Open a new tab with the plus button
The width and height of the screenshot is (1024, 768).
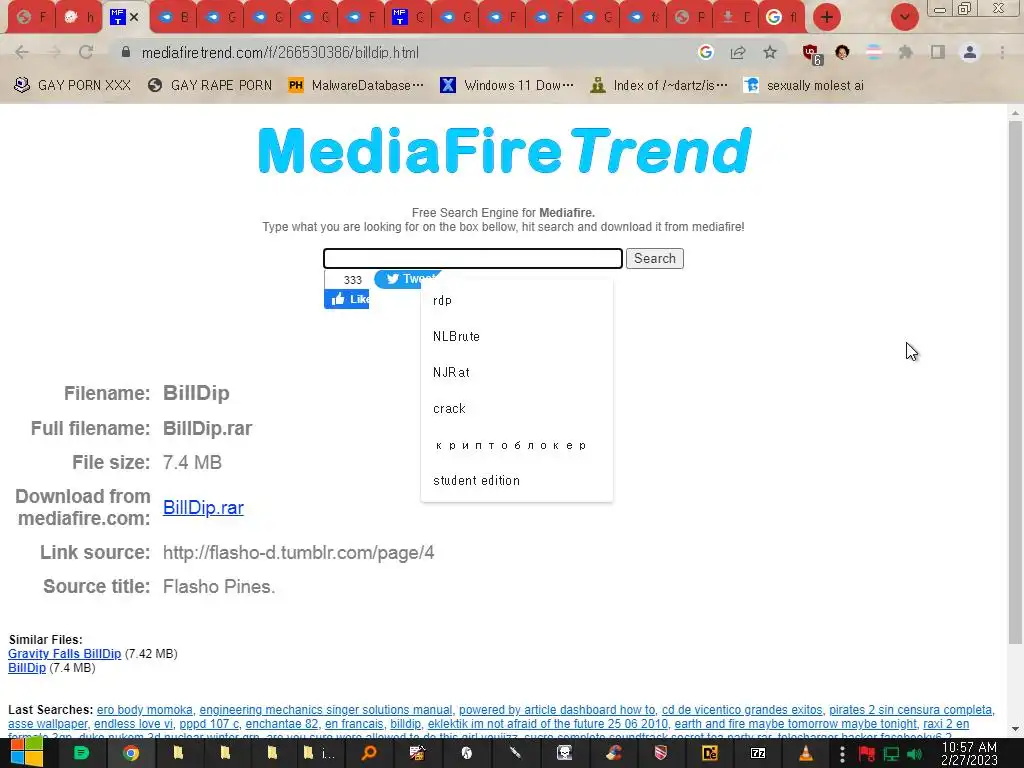[827, 18]
